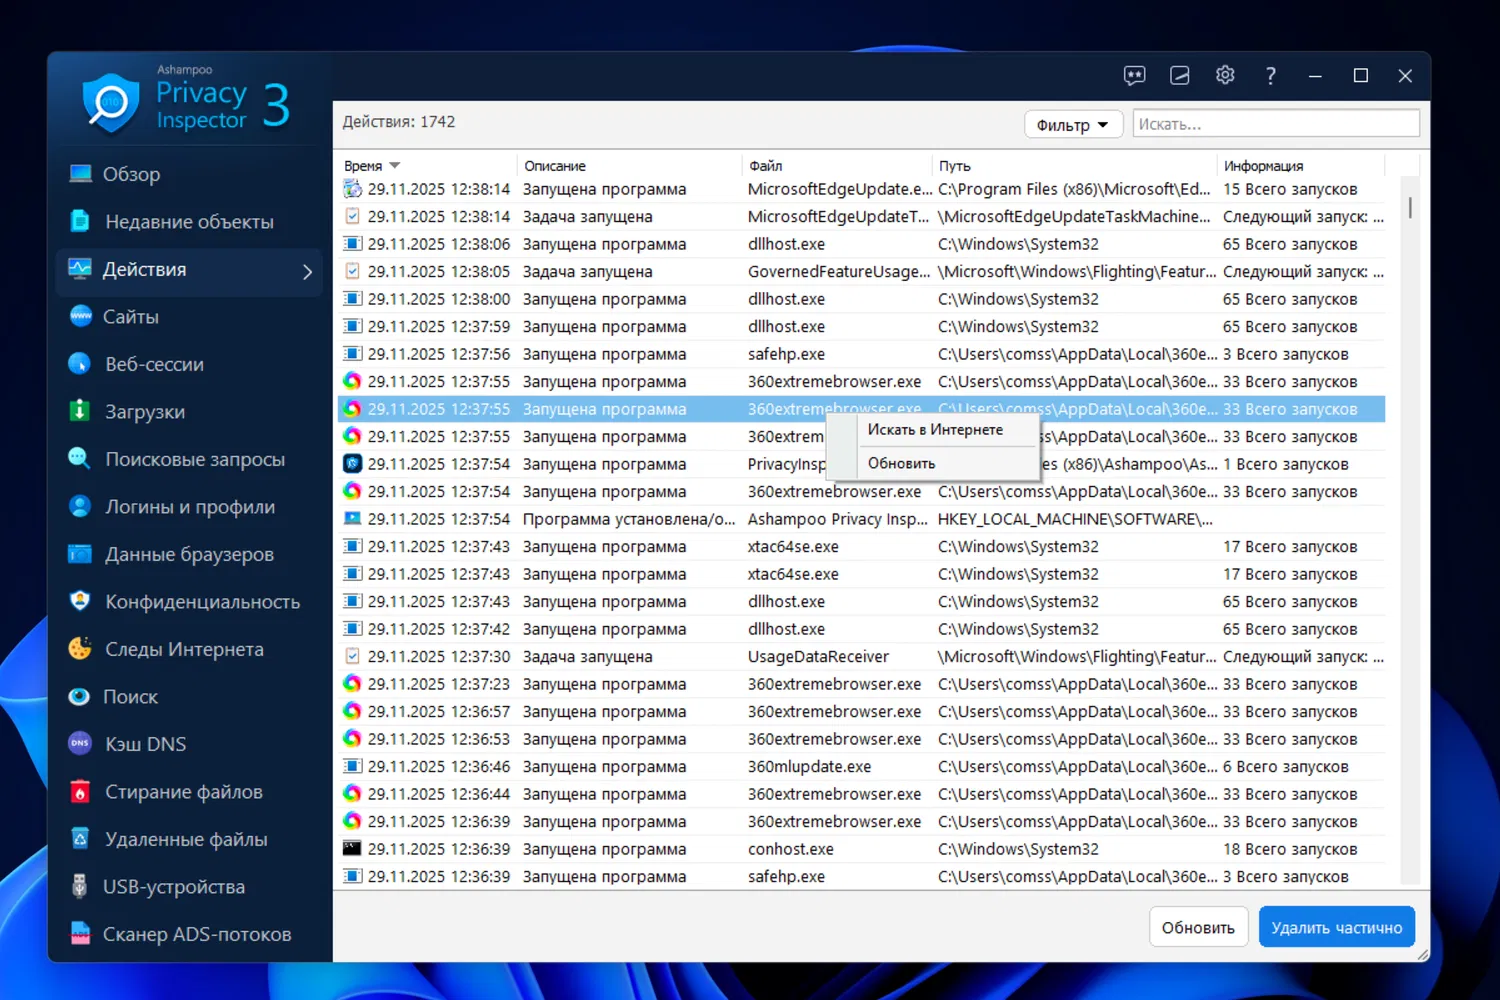
Task: Select the Данные браузеров icon
Action: [80, 554]
